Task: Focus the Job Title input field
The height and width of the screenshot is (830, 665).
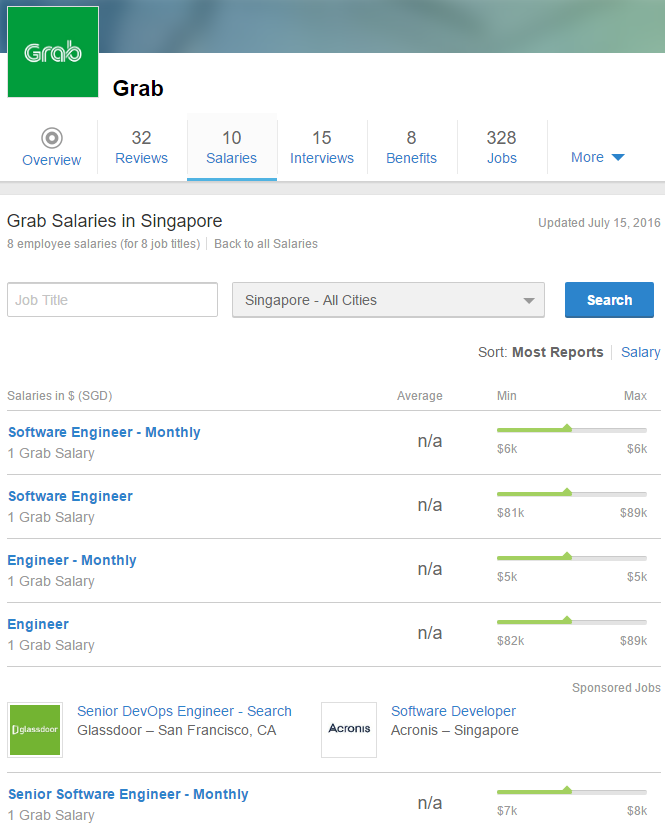Action: point(112,300)
